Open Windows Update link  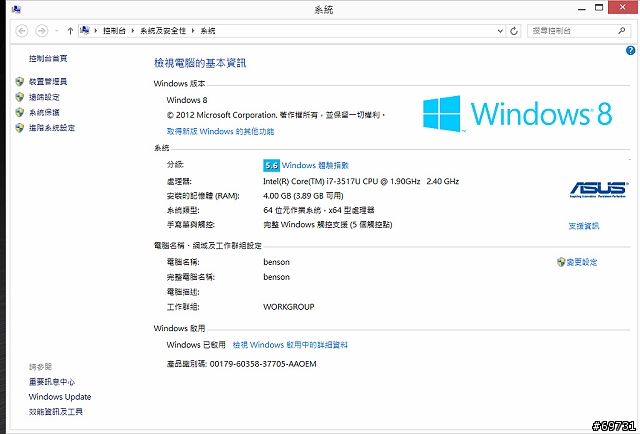point(60,397)
